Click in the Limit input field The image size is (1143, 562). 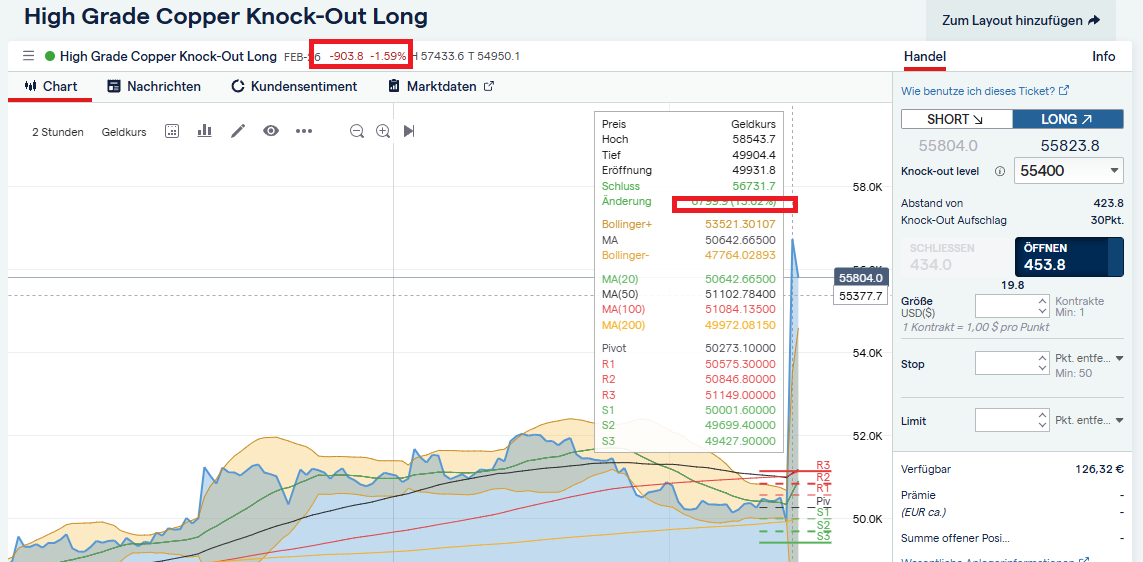point(1007,421)
